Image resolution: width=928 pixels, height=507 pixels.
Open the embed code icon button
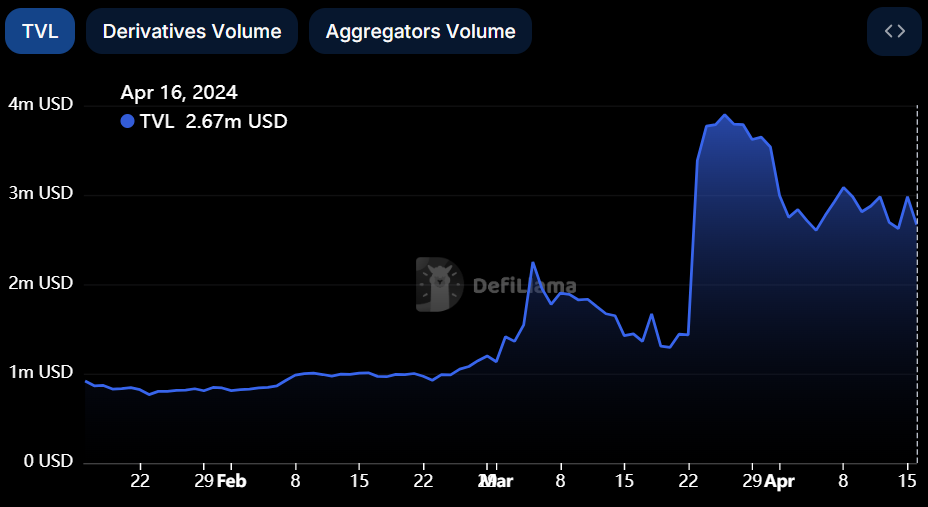coord(894,31)
